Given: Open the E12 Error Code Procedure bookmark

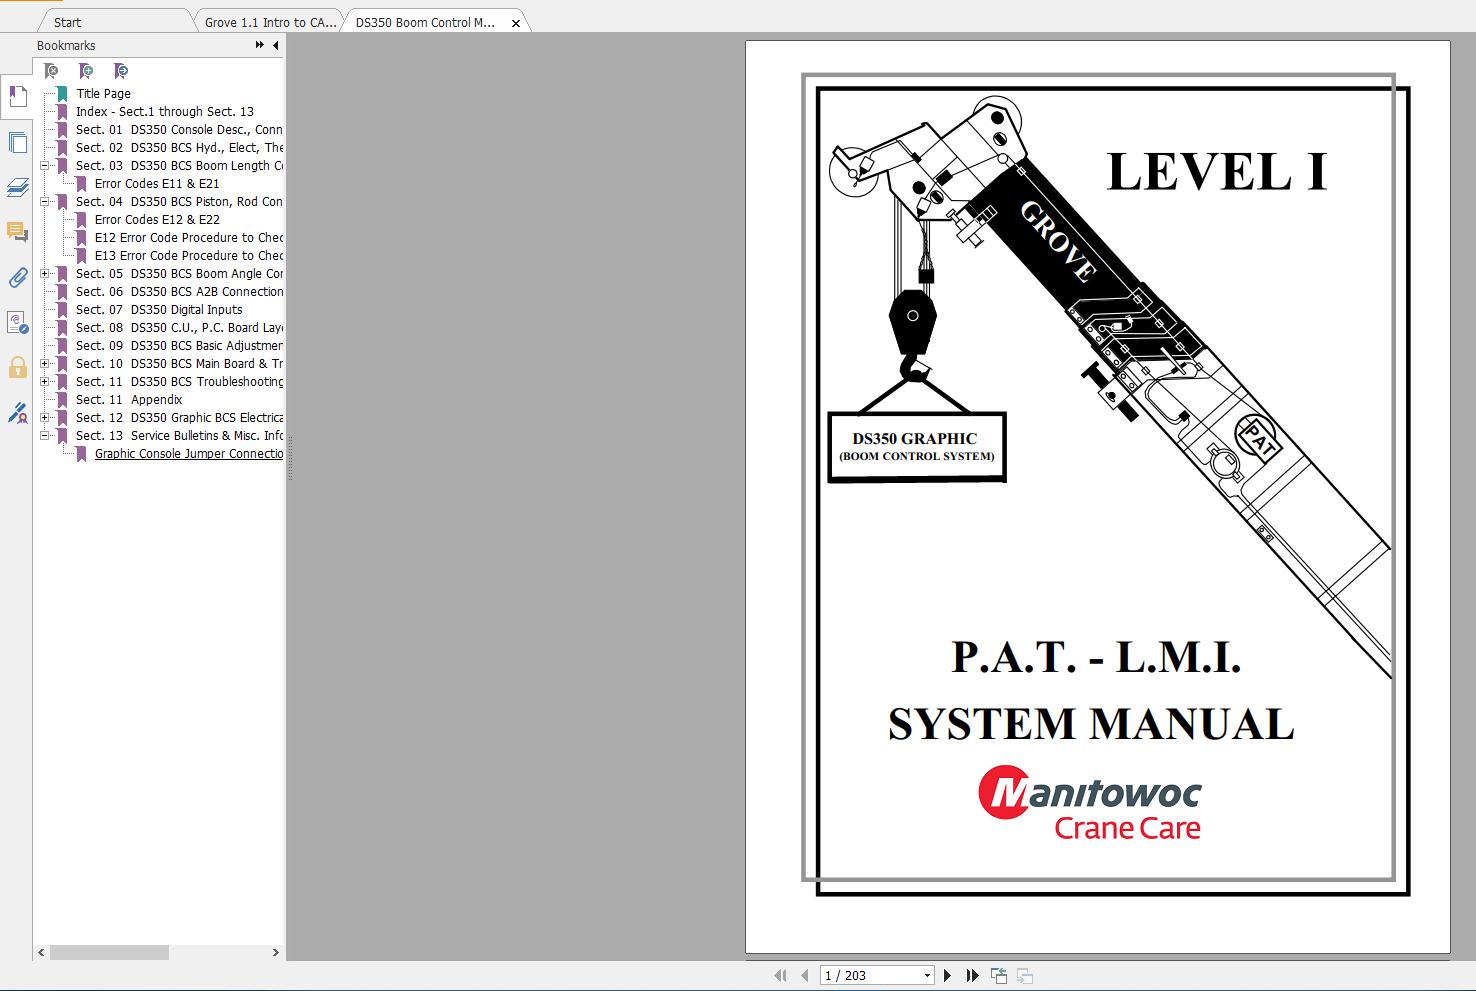Looking at the screenshot, I should tap(189, 238).
